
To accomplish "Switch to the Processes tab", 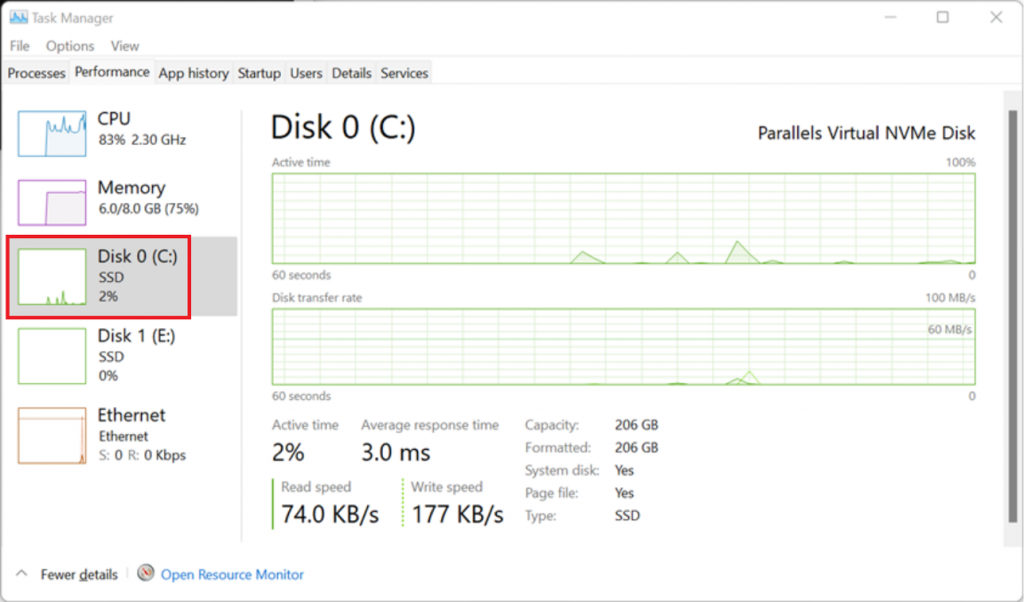I will click(36, 73).
